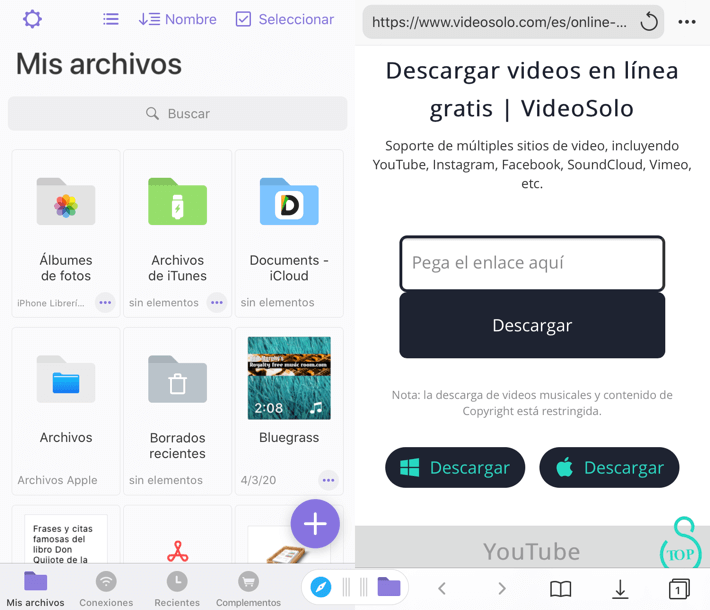The height and width of the screenshot is (610, 710).
Task: Tap the purple plus add button
Action: (315, 524)
